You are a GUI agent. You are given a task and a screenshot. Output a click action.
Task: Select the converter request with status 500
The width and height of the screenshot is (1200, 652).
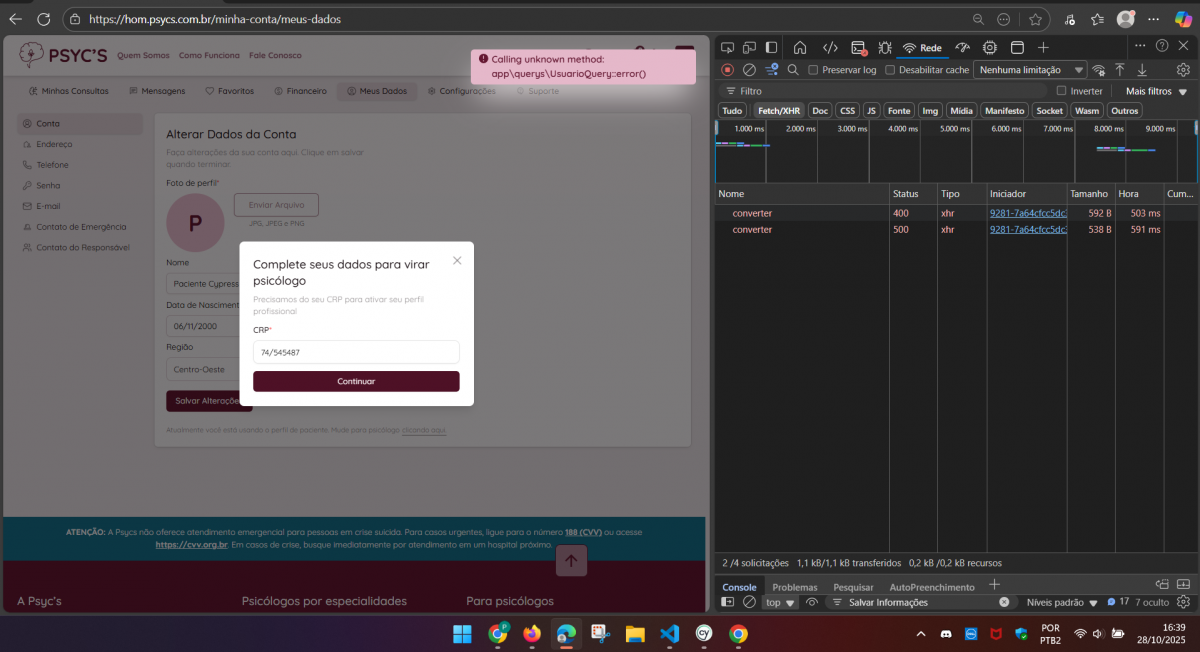[752, 230]
